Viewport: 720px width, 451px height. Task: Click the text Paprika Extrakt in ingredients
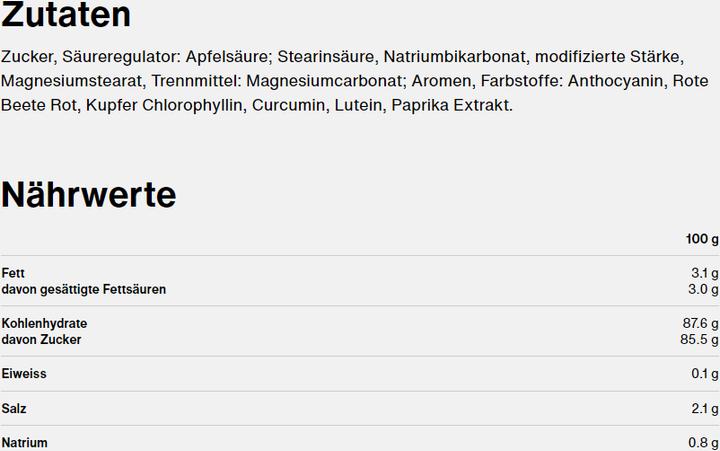click(452, 105)
